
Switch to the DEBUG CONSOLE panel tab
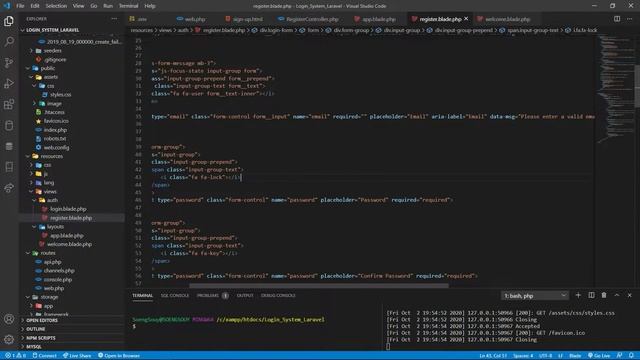coord(278,296)
